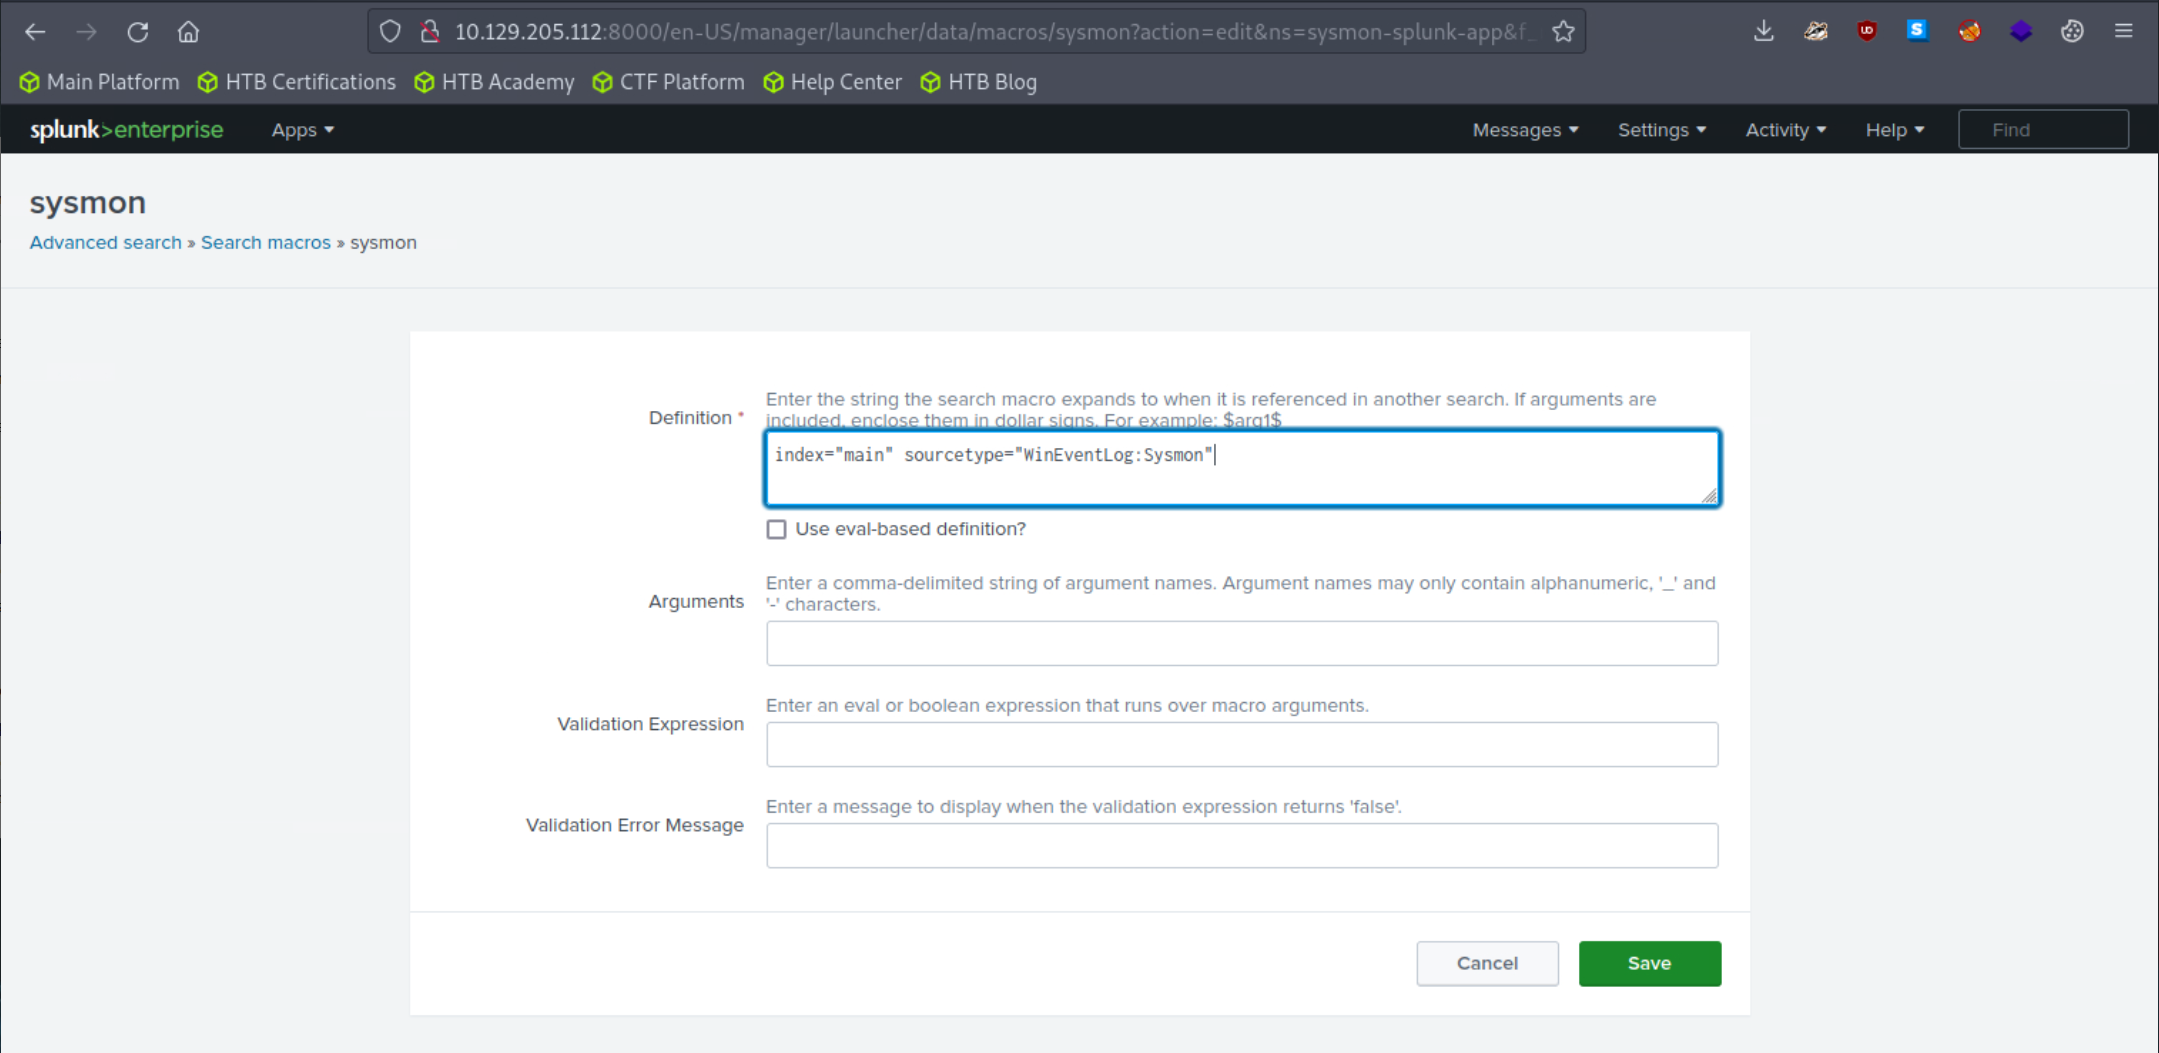
Task: Open the Search macros breadcrumb link
Action: tap(265, 242)
